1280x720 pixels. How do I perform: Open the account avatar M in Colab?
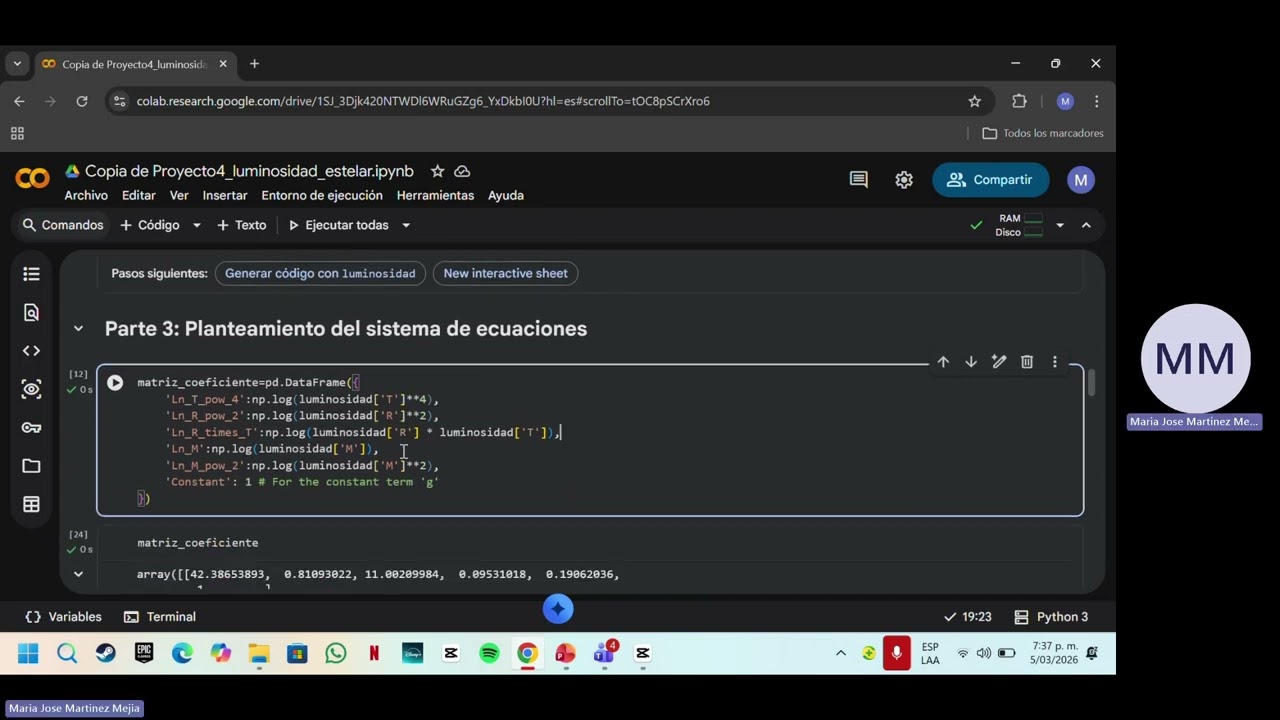1080,180
